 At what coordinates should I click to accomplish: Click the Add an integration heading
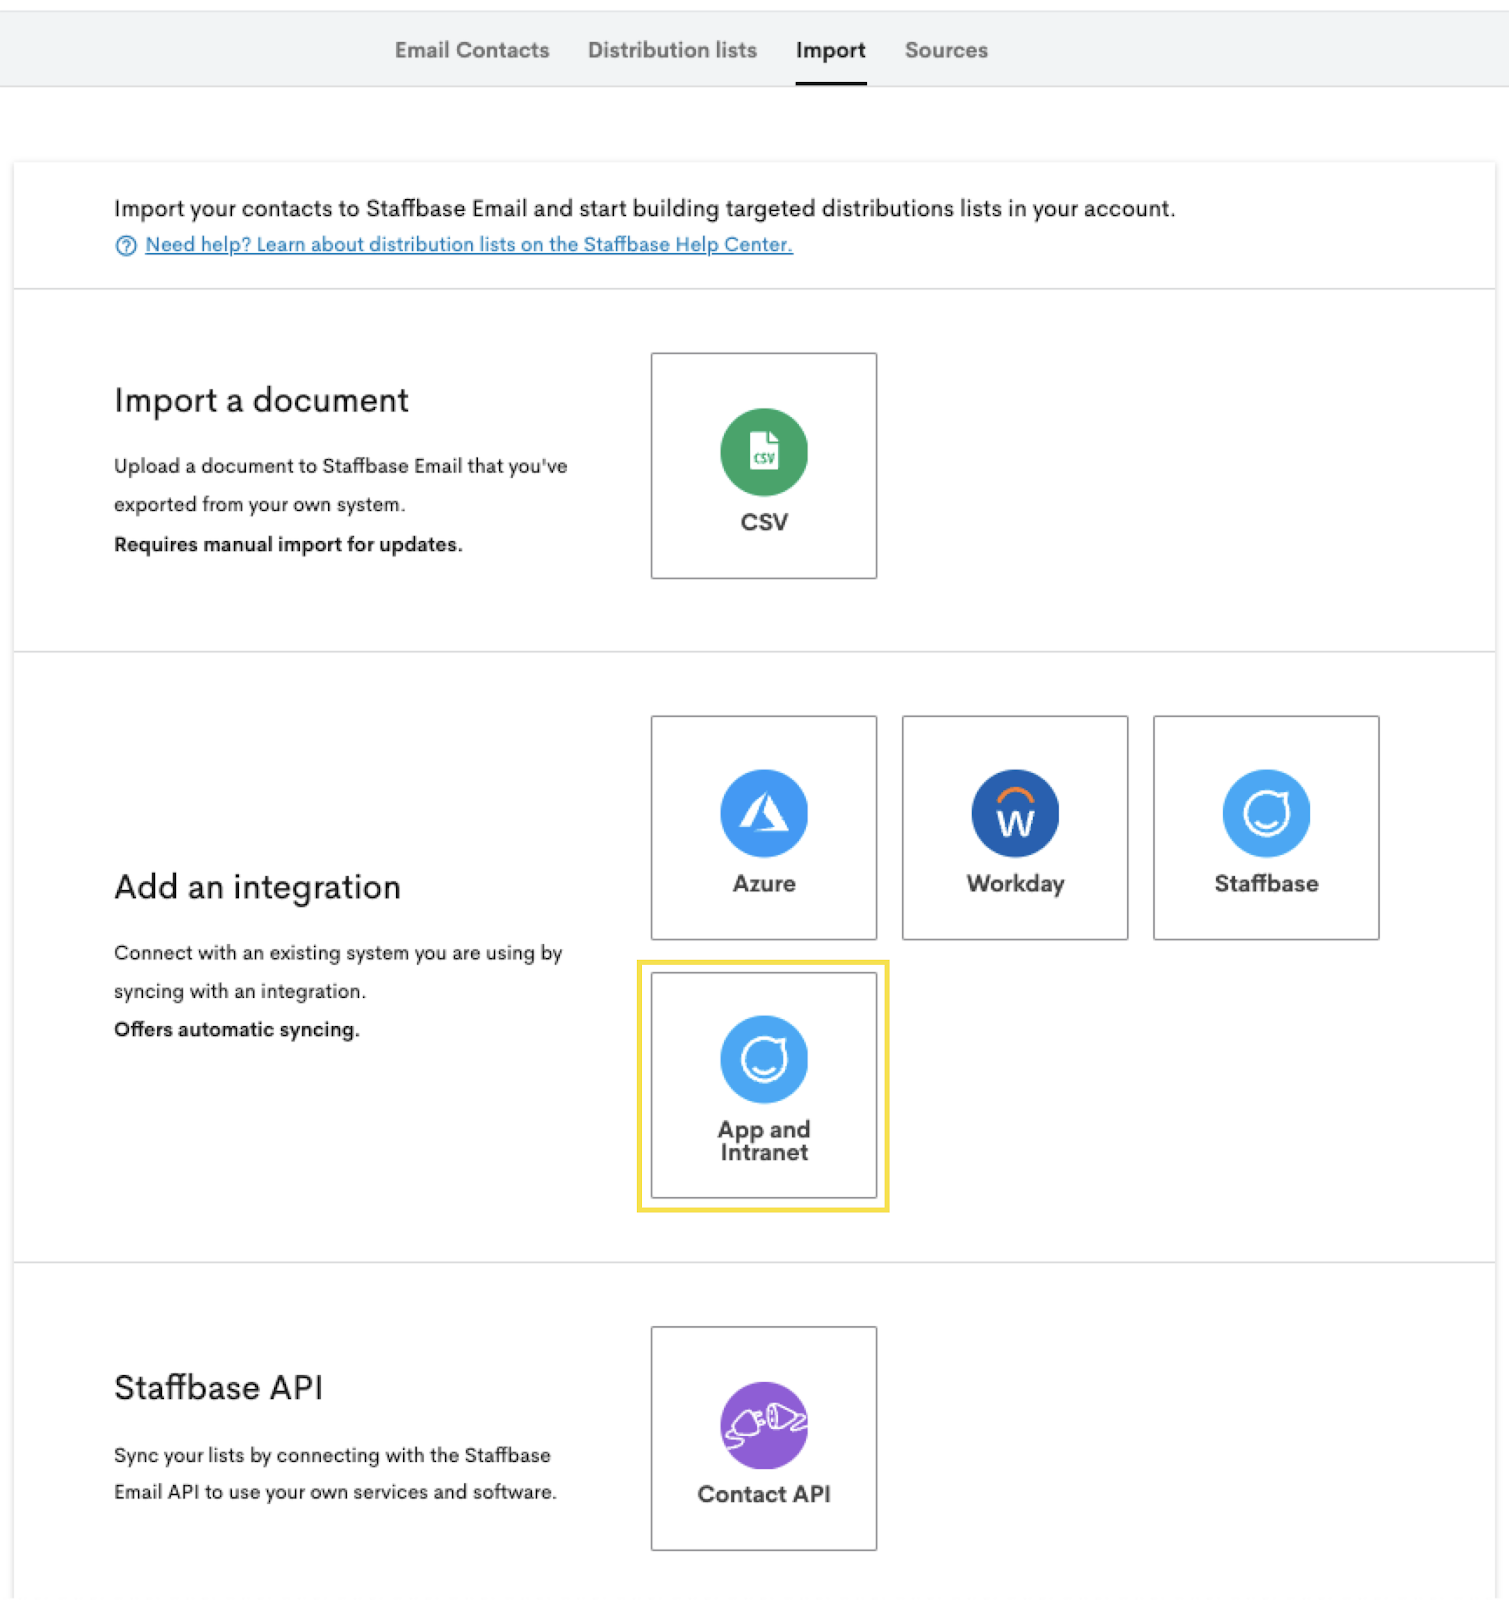click(257, 888)
